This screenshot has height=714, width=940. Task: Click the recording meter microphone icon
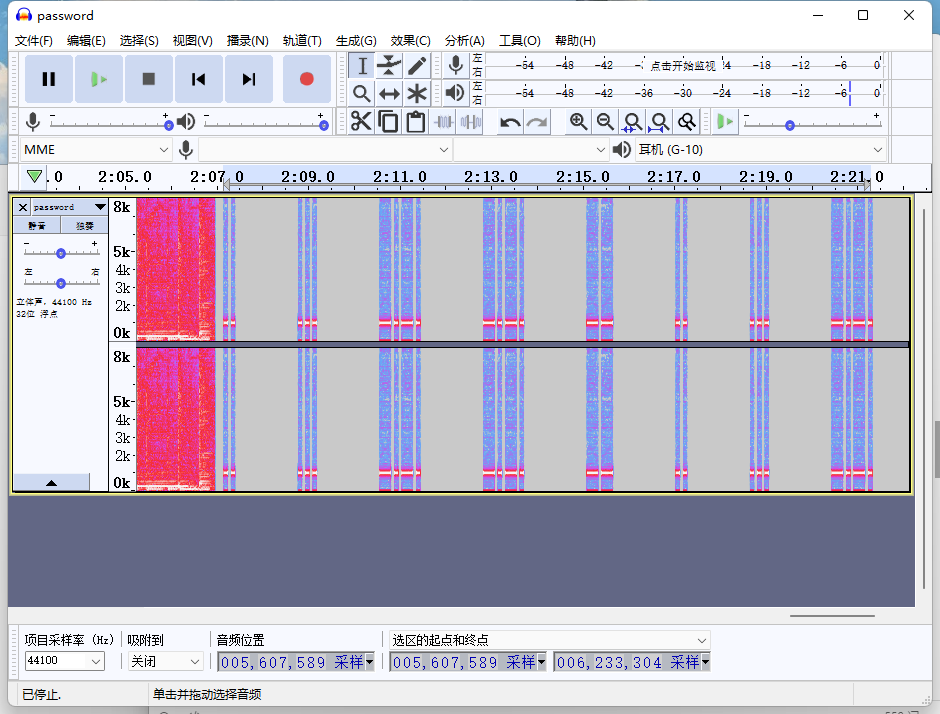click(x=456, y=65)
